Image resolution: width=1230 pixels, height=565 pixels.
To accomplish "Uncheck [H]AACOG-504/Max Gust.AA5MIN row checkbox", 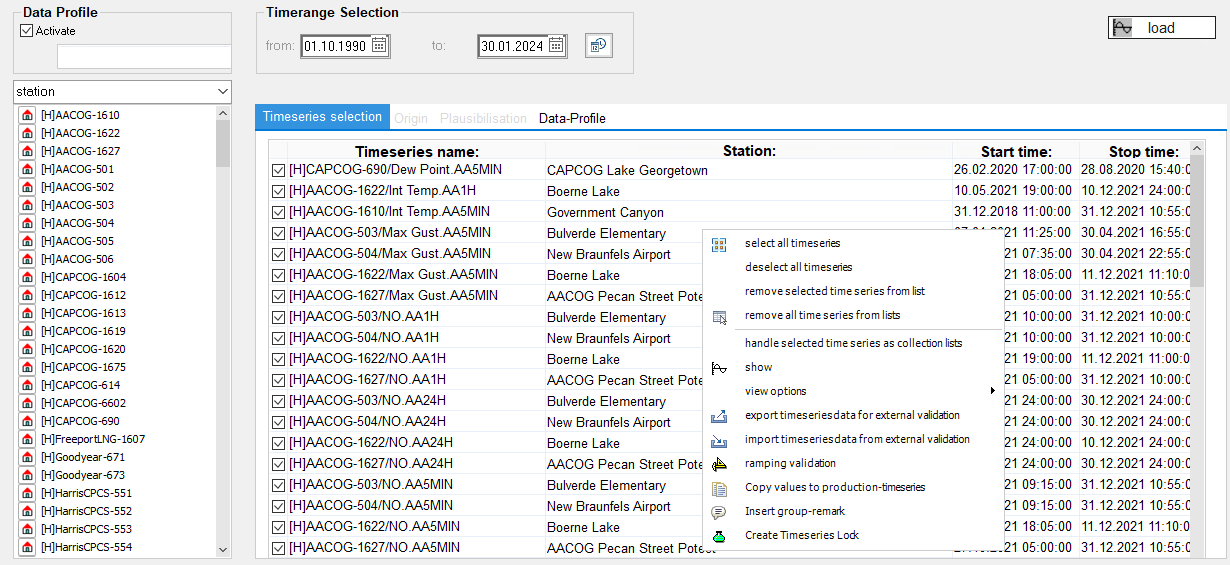I will click(x=278, y=254).
